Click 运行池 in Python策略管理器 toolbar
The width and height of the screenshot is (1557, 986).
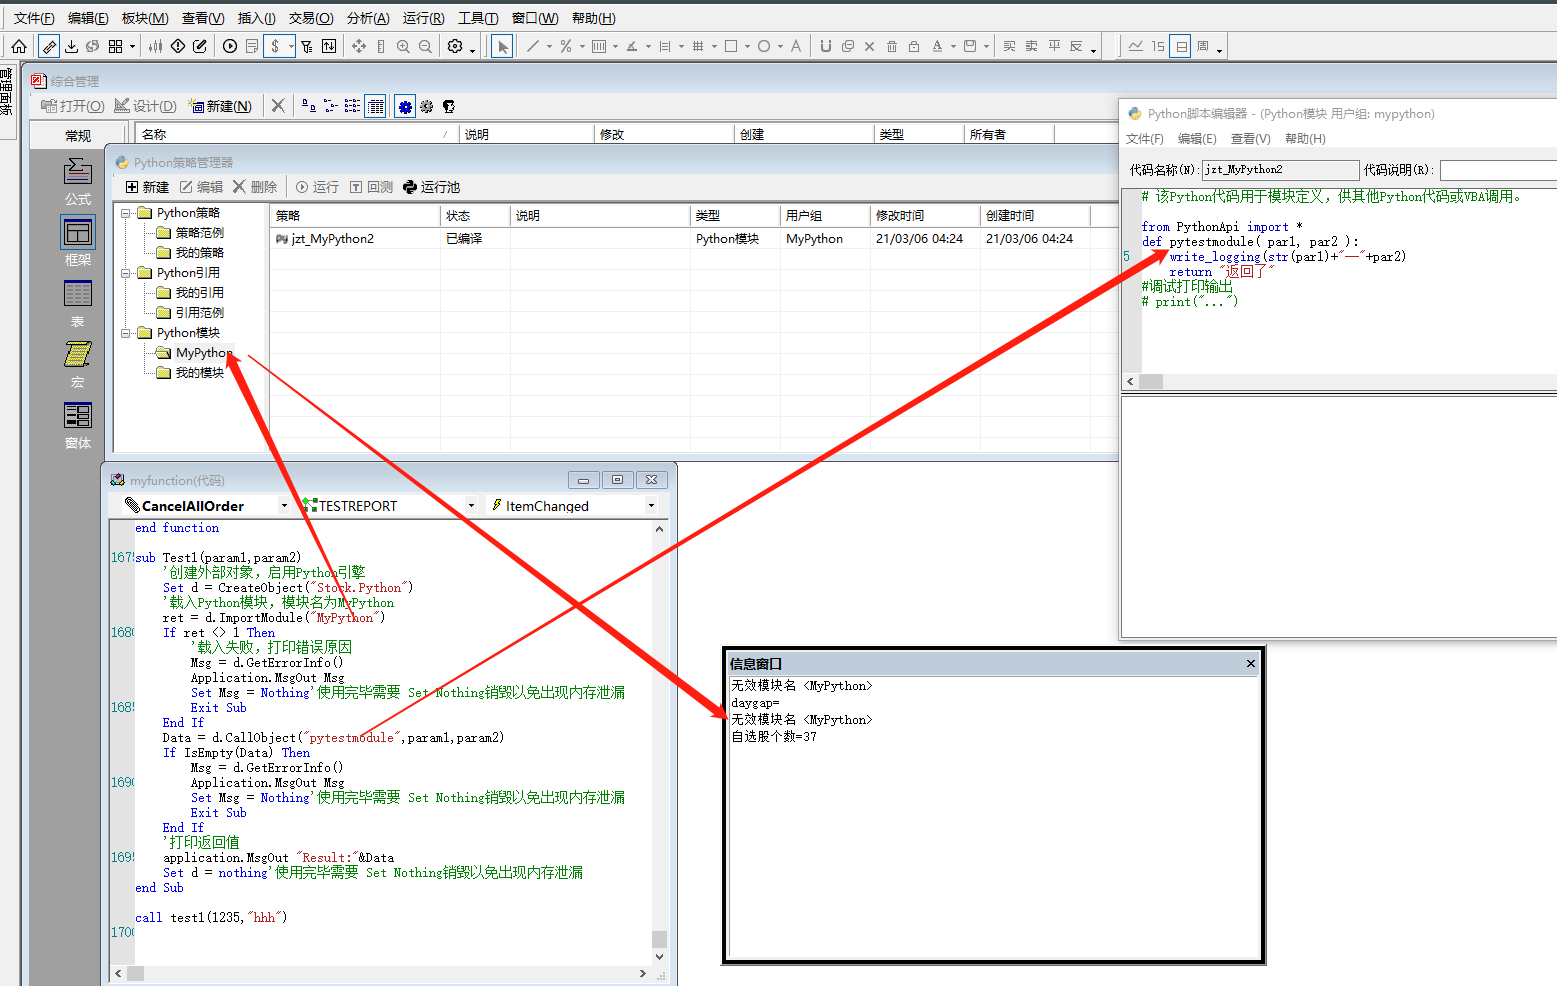coord(431,187)
